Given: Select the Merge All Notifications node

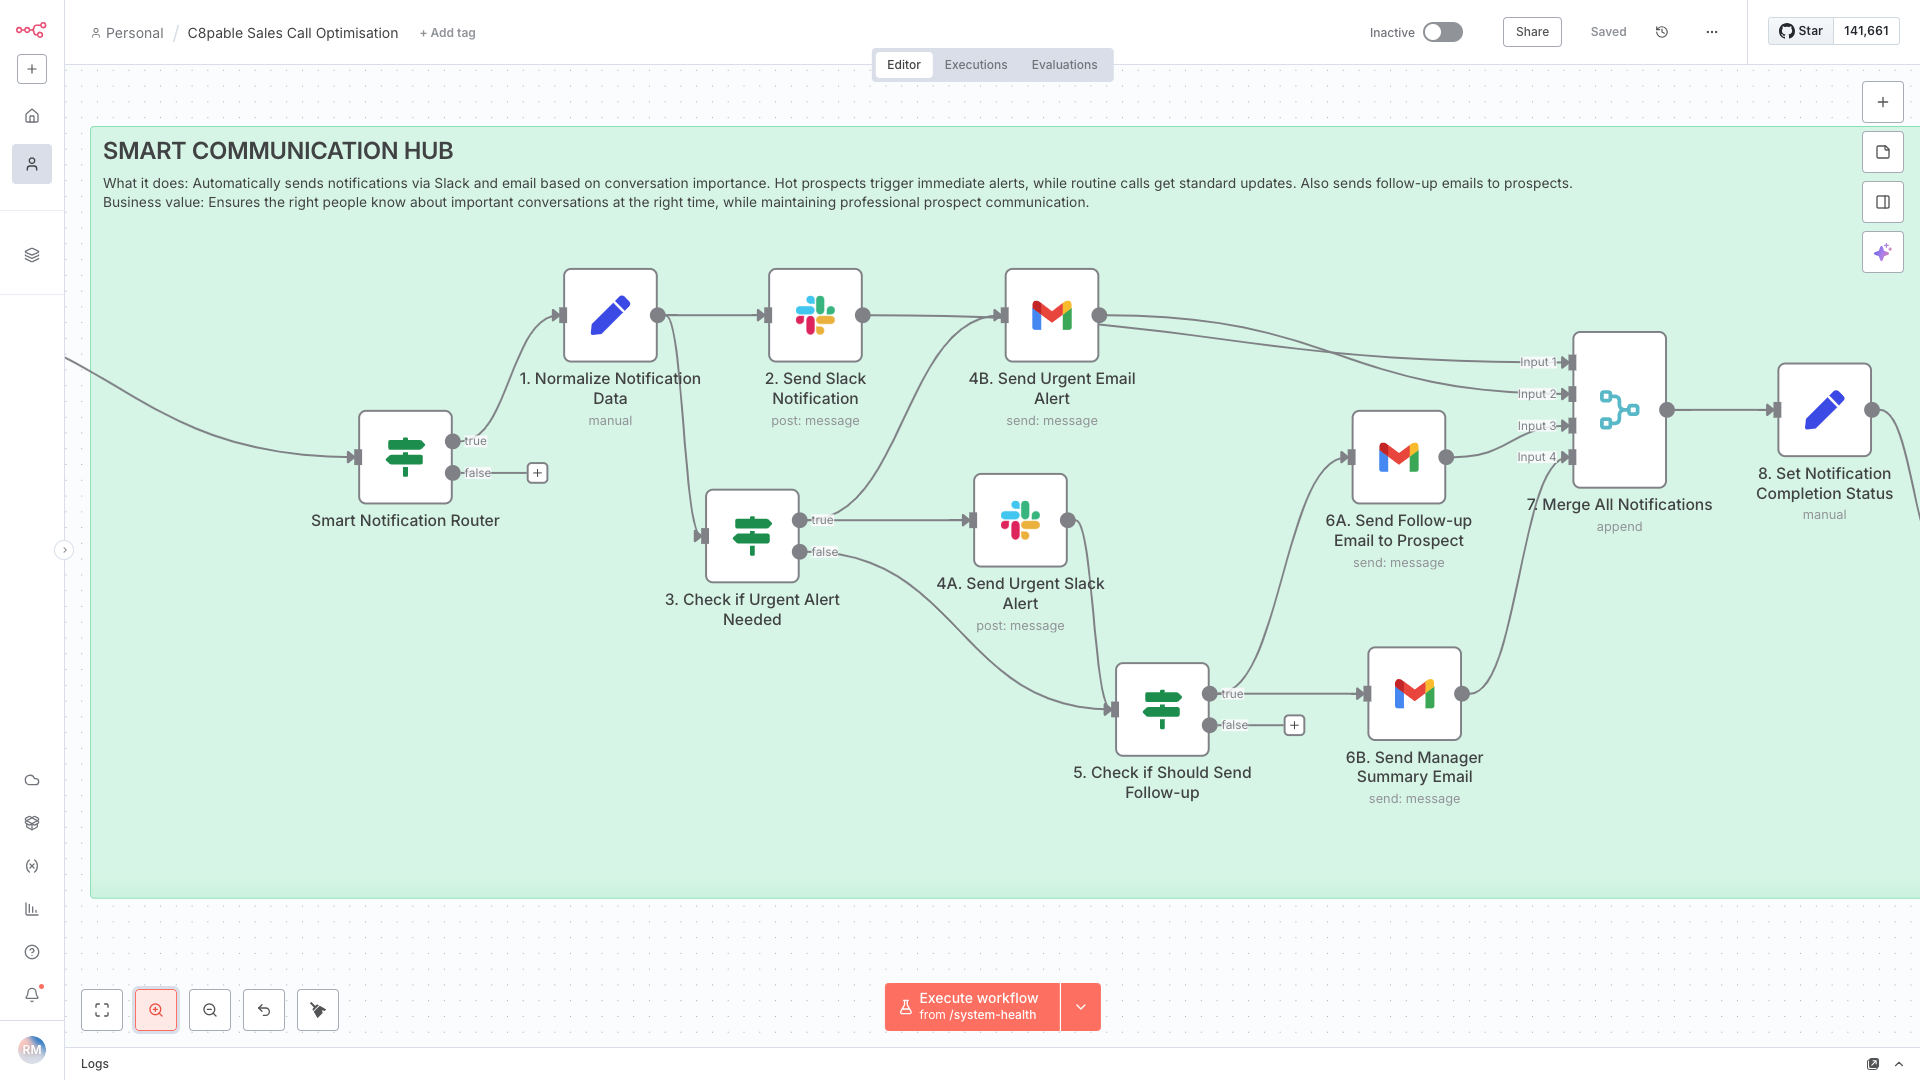Looking at the screenshot, I should (1619, 410).
